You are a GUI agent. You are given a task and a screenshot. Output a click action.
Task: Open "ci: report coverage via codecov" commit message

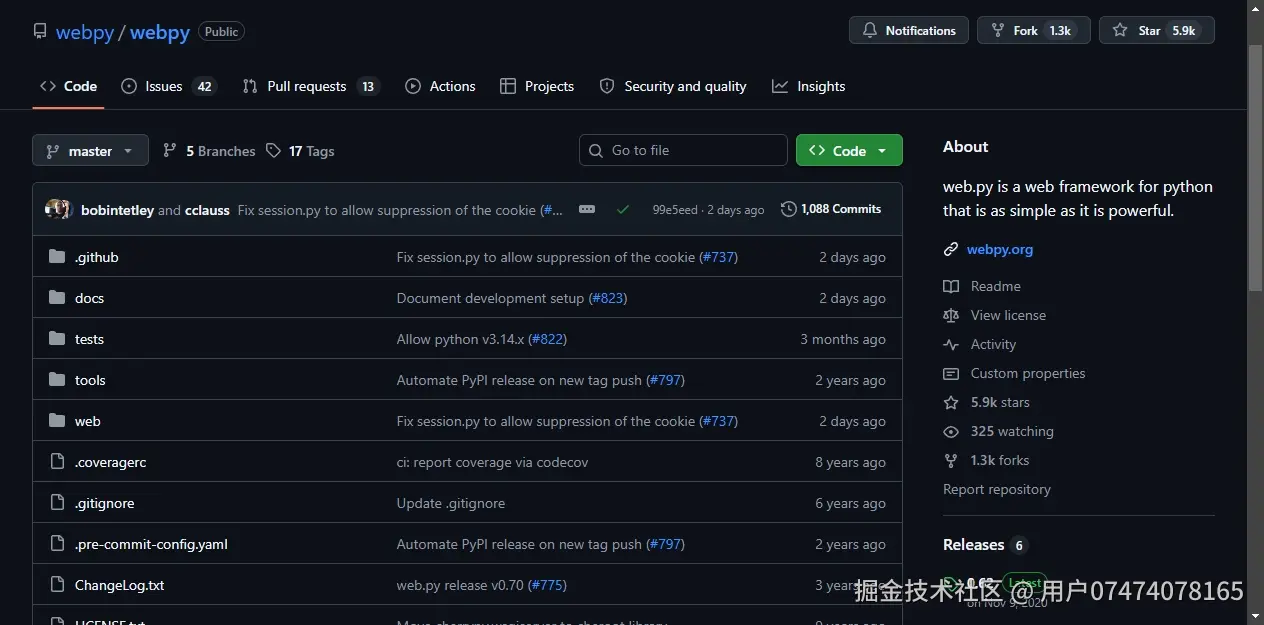(492, 462)
